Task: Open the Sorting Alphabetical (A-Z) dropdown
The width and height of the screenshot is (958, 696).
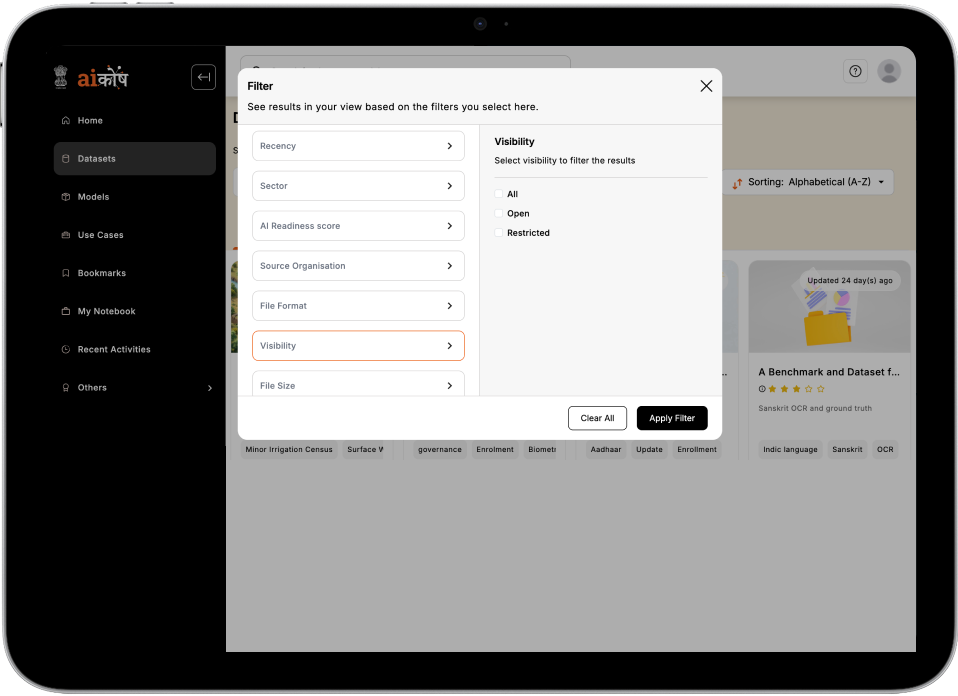Action: [808, 182]
